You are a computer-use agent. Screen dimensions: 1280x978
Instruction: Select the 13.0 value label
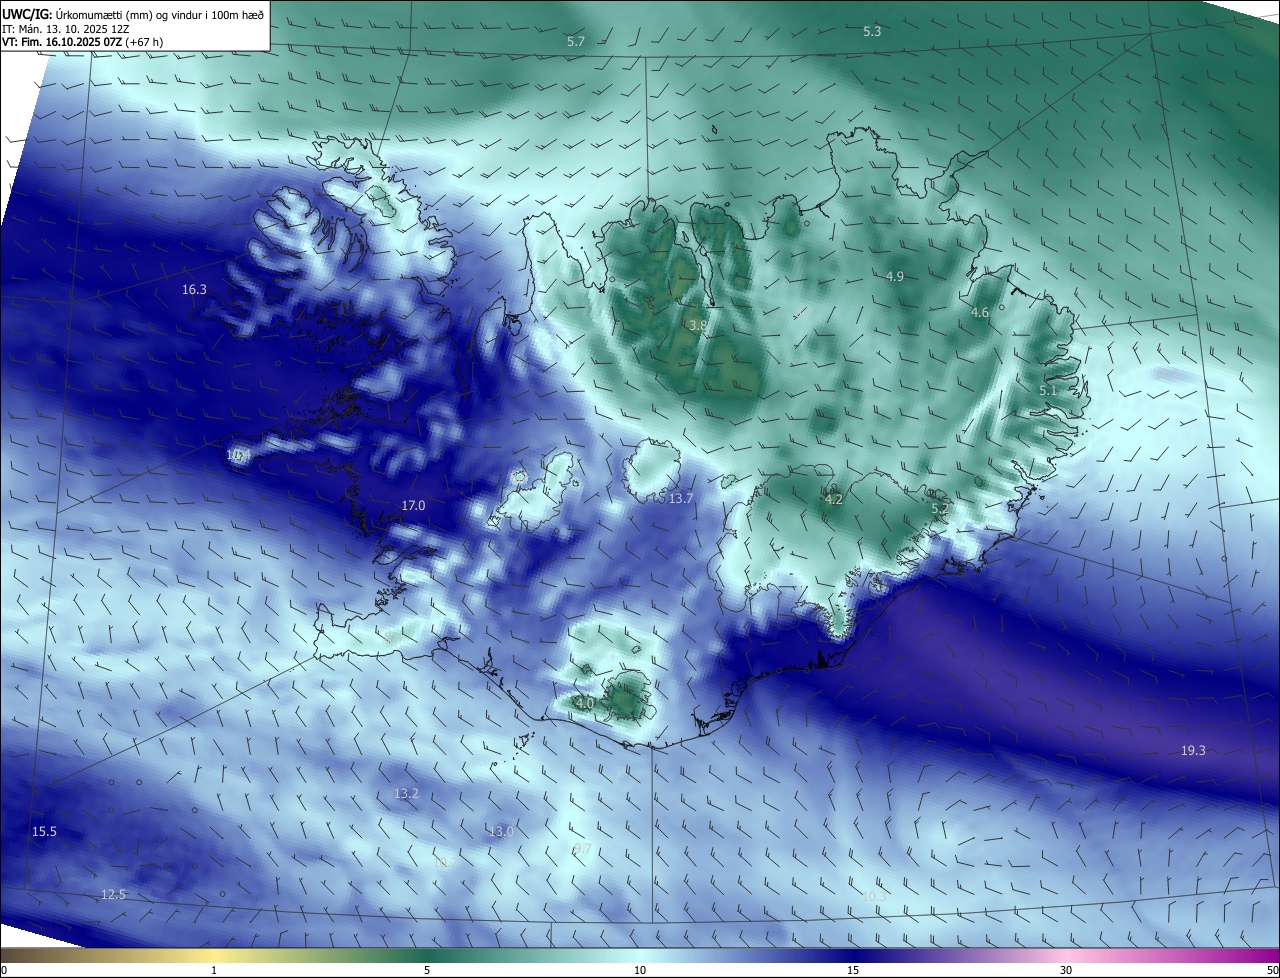[501, 832]
